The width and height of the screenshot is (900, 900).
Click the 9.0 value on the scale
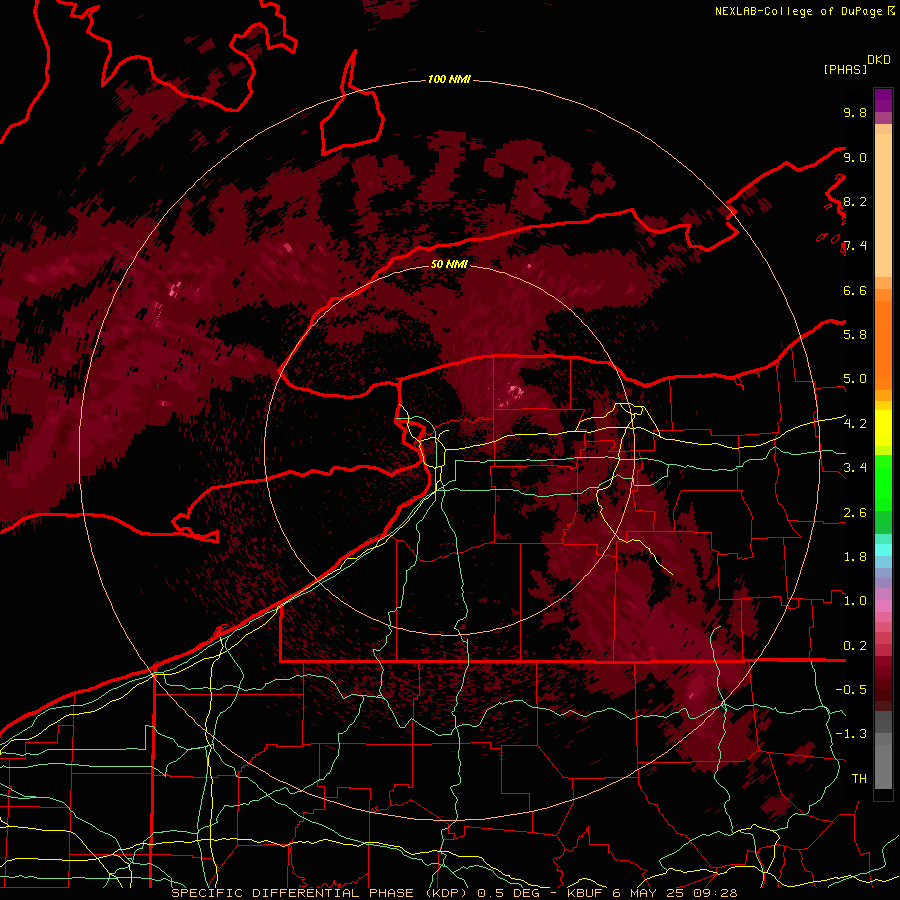coord(855,157)
